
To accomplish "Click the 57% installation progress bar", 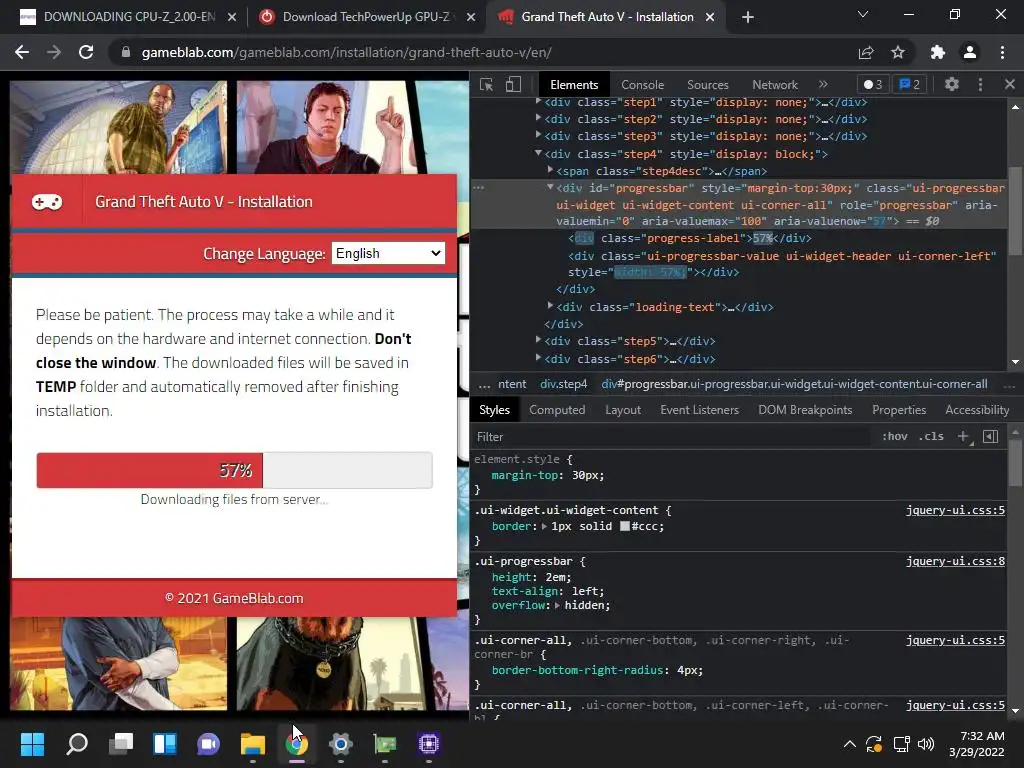I will [x=234, y=470].
